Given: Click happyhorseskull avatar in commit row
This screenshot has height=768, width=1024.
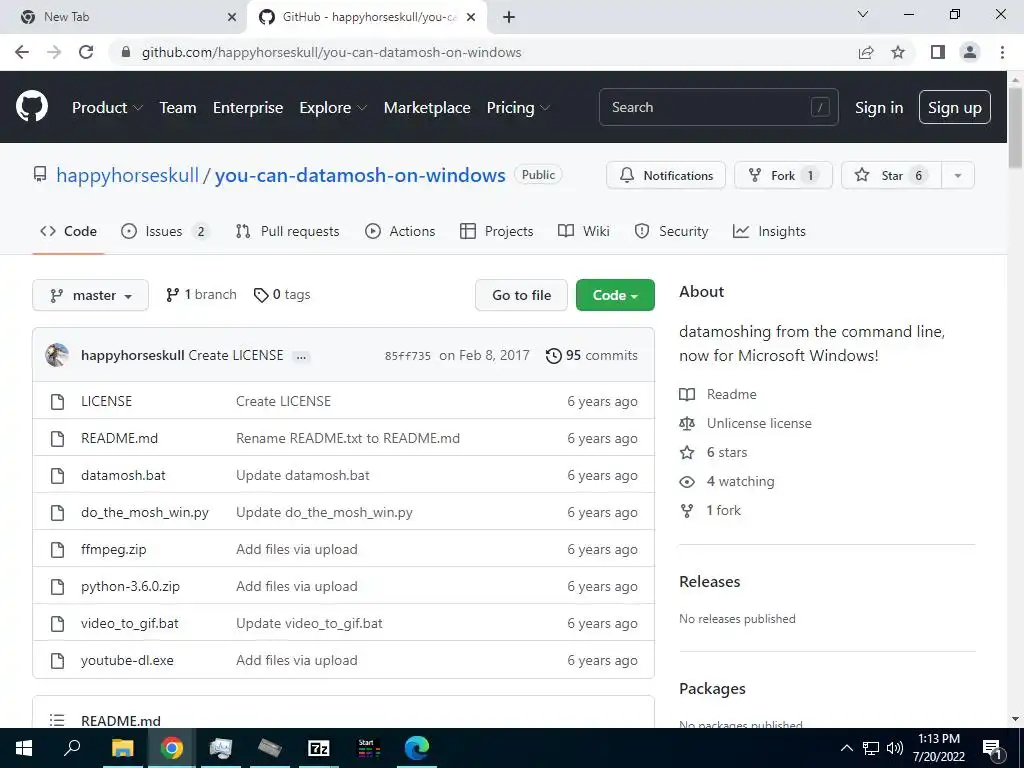Looking at the screenshot, I should point(57,355).
